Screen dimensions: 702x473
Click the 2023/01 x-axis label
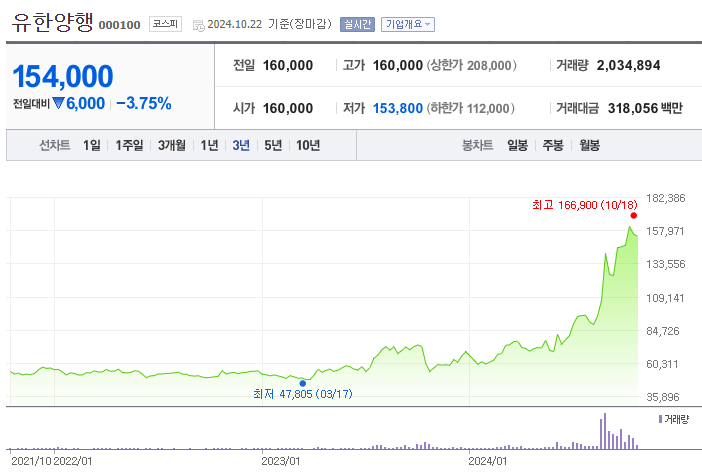(x=281, y=461)
